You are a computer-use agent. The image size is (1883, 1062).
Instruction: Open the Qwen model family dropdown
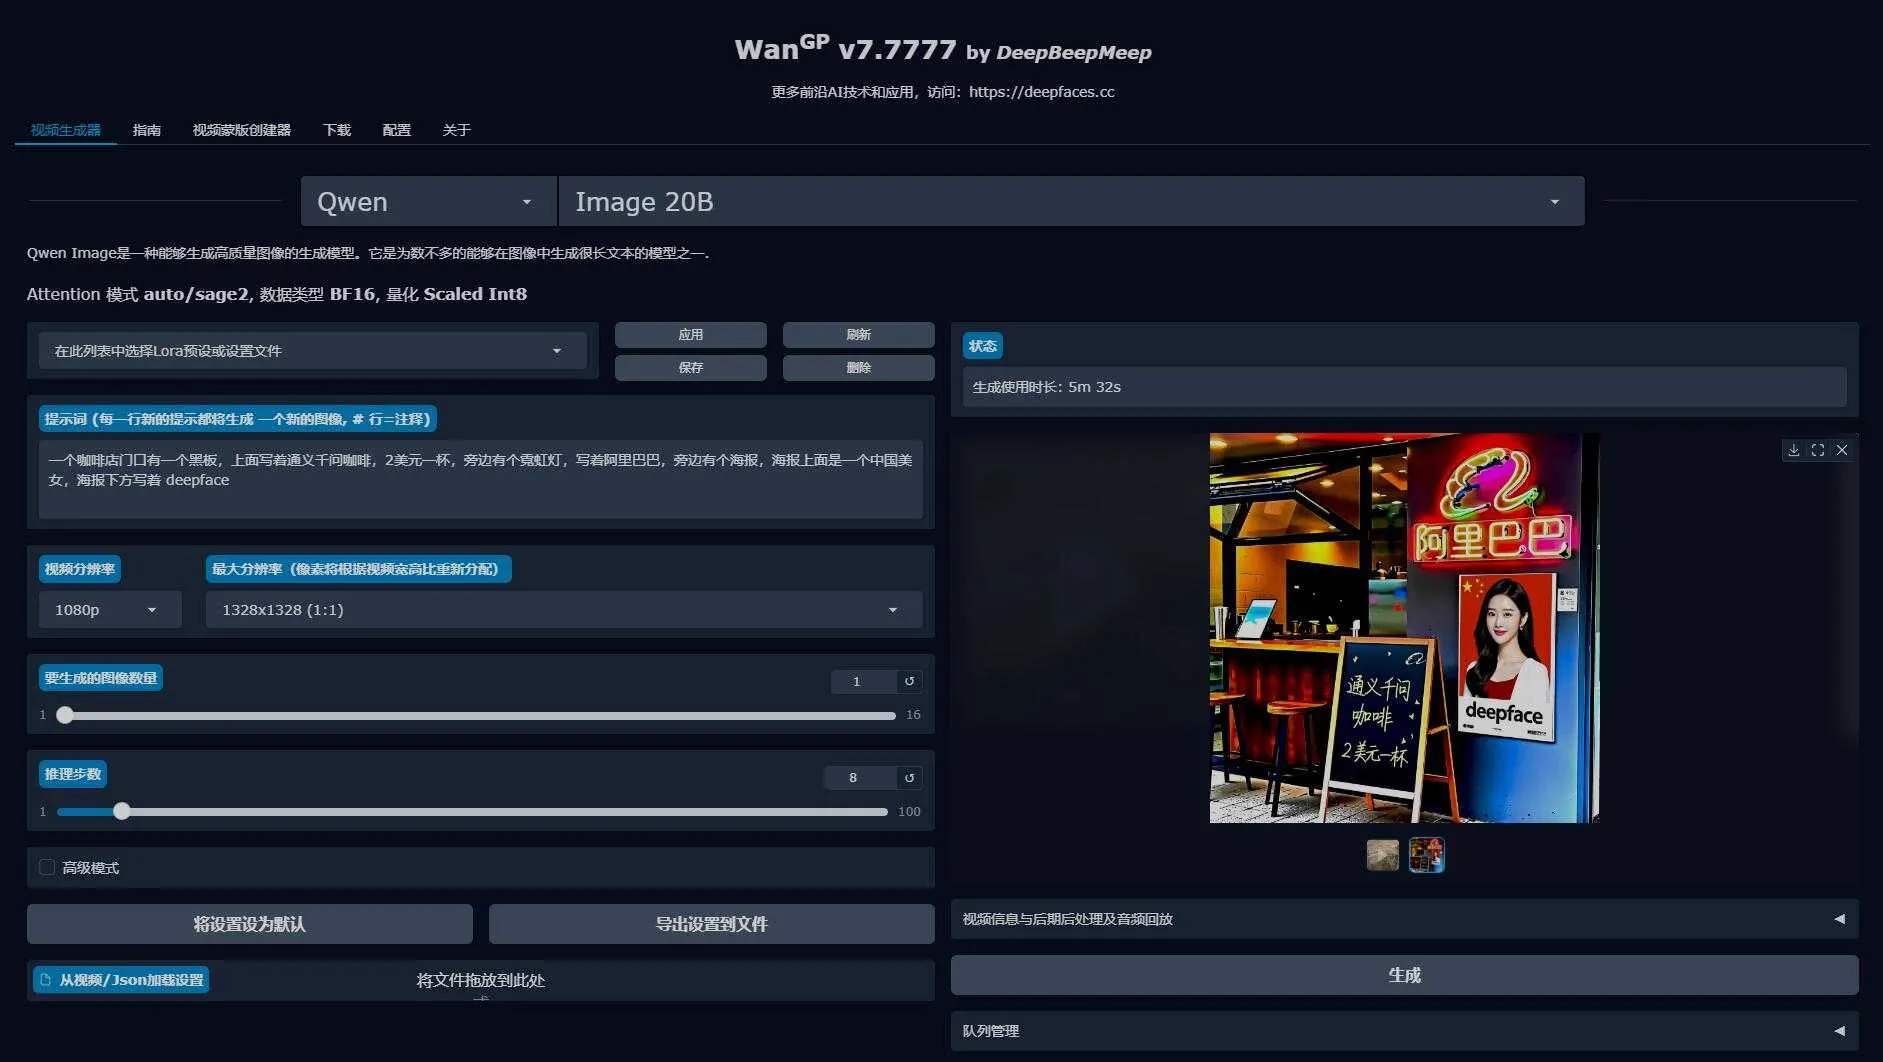click(428, 201)
